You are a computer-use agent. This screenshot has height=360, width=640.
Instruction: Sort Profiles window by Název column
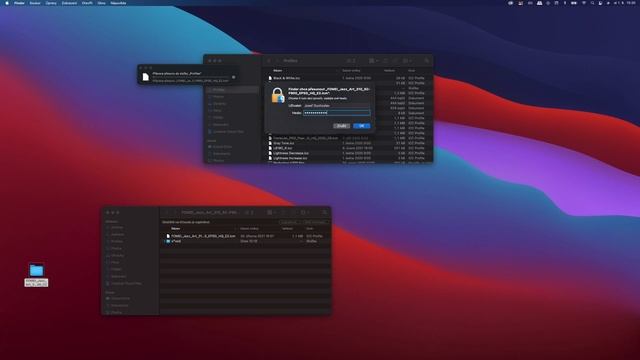point(278,71)
